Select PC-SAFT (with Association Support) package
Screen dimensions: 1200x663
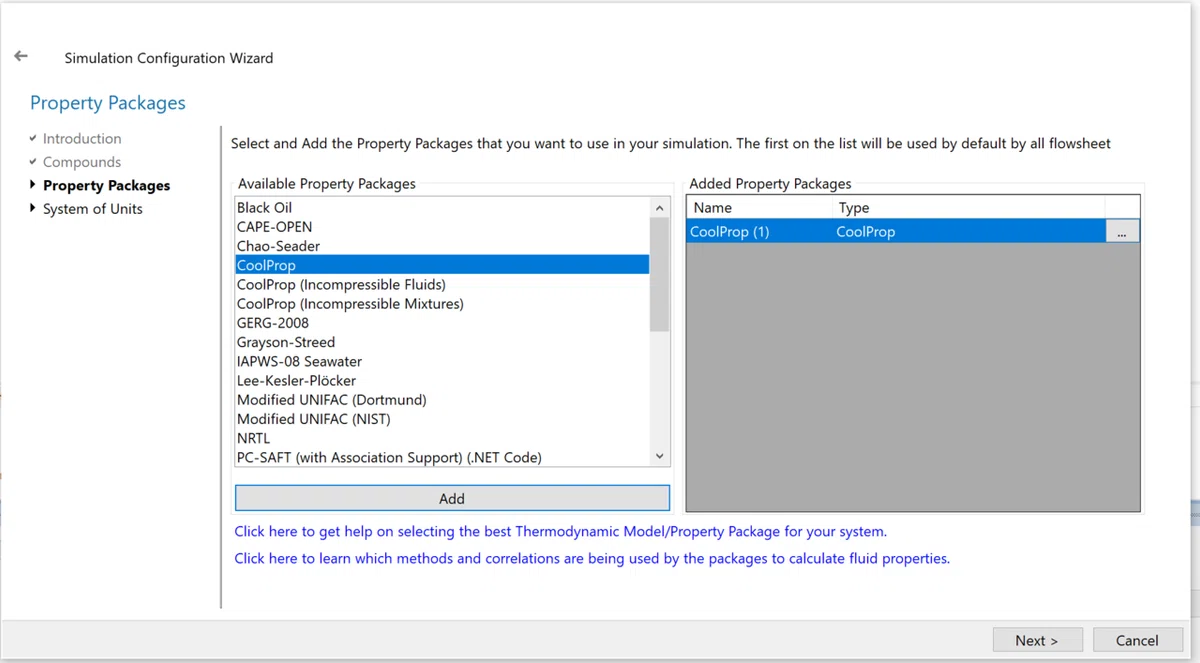(x=442, y=457)
